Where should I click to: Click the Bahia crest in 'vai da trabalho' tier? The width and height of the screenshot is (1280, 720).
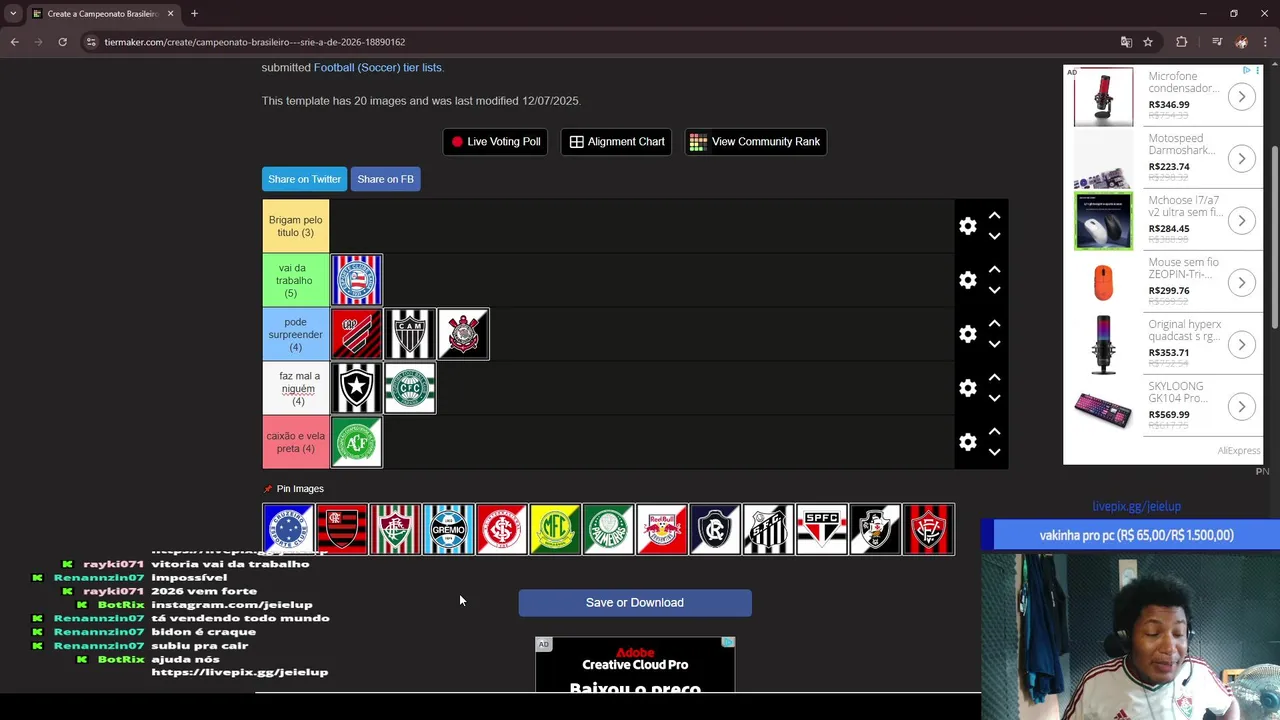point(357,280)
